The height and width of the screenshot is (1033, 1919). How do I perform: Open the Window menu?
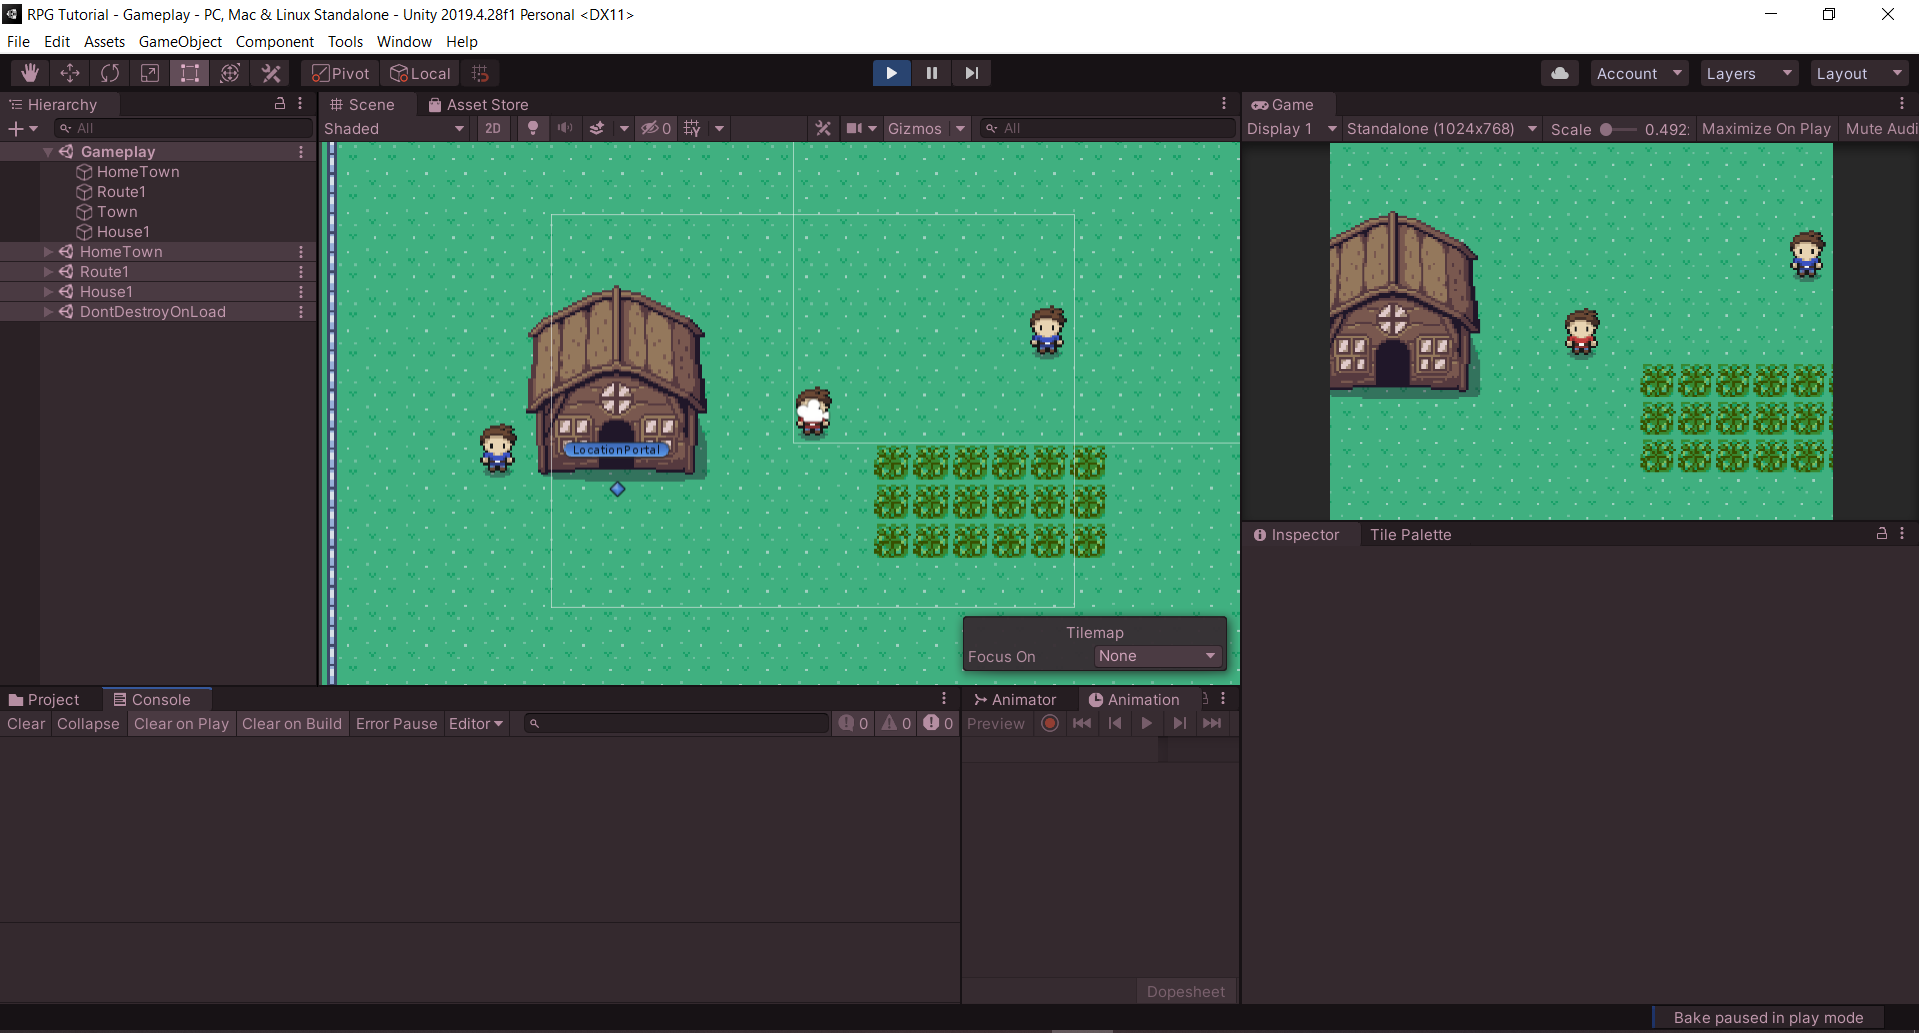click(x=404, y=41)
